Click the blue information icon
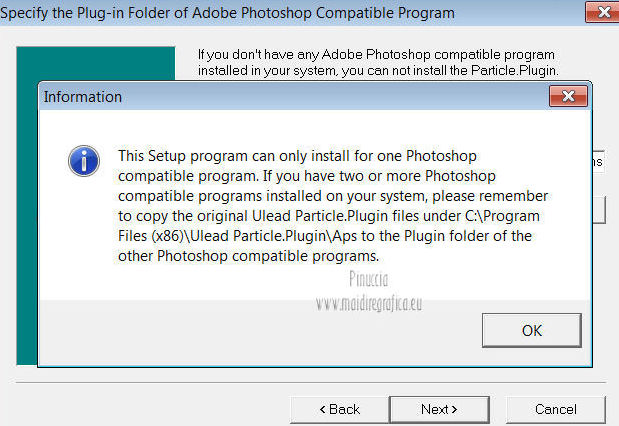Screen dimensions: 619x426 click(82, 160)
